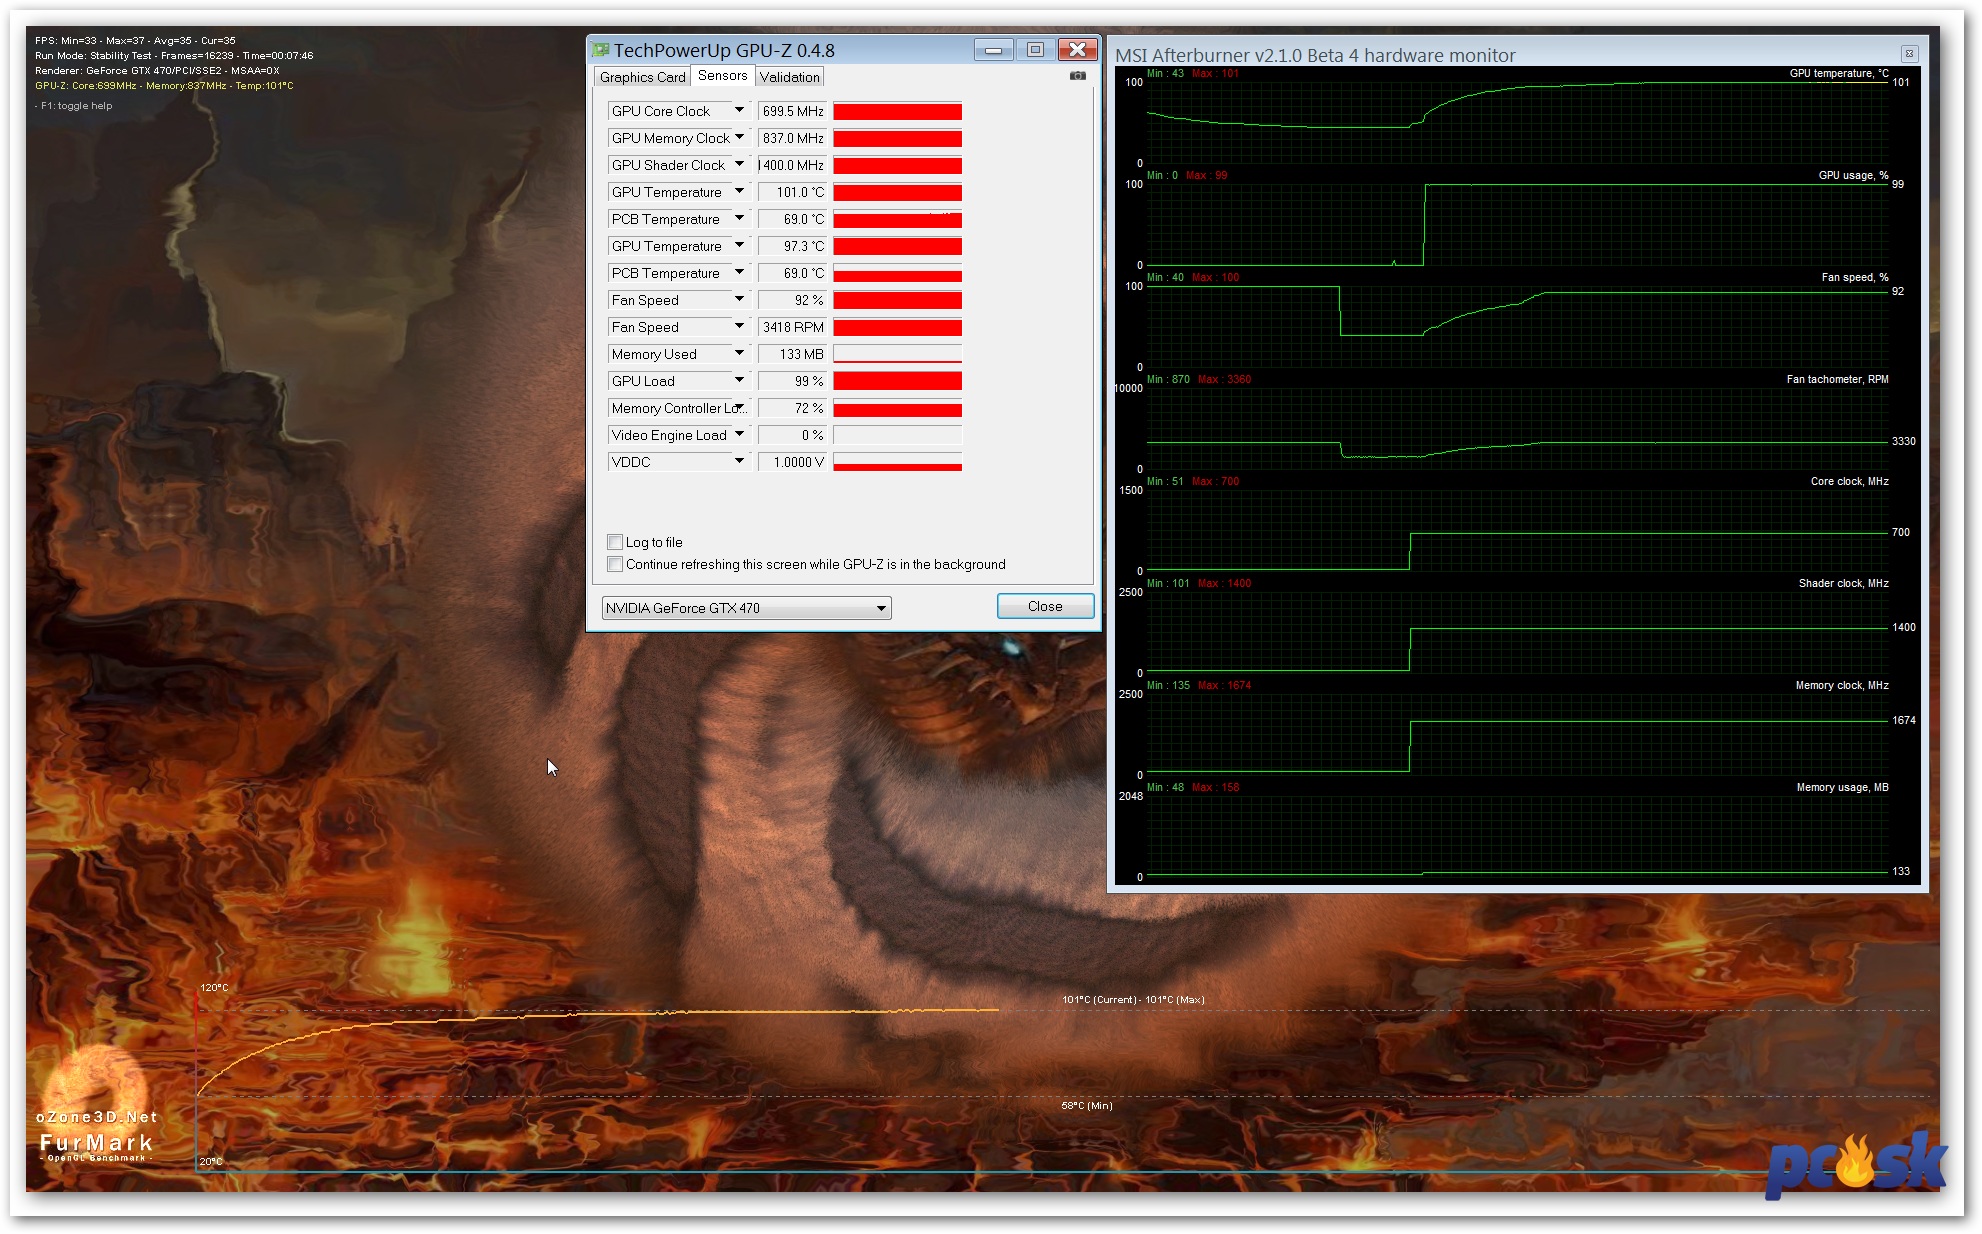Click the FurMark temperature curve graph

point(597,1052)
